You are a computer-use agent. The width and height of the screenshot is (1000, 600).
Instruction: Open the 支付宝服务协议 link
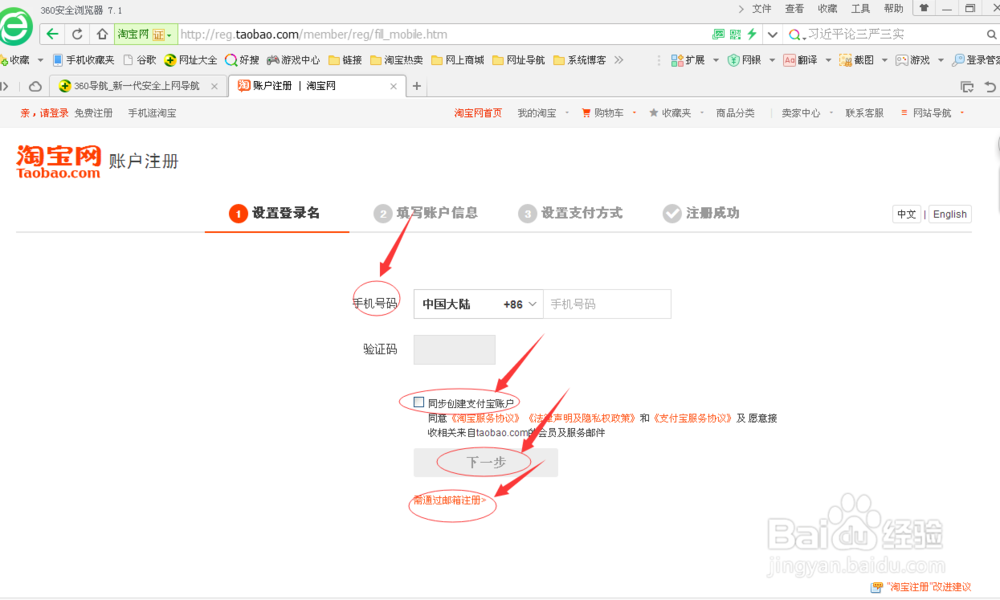pos(693,418)
